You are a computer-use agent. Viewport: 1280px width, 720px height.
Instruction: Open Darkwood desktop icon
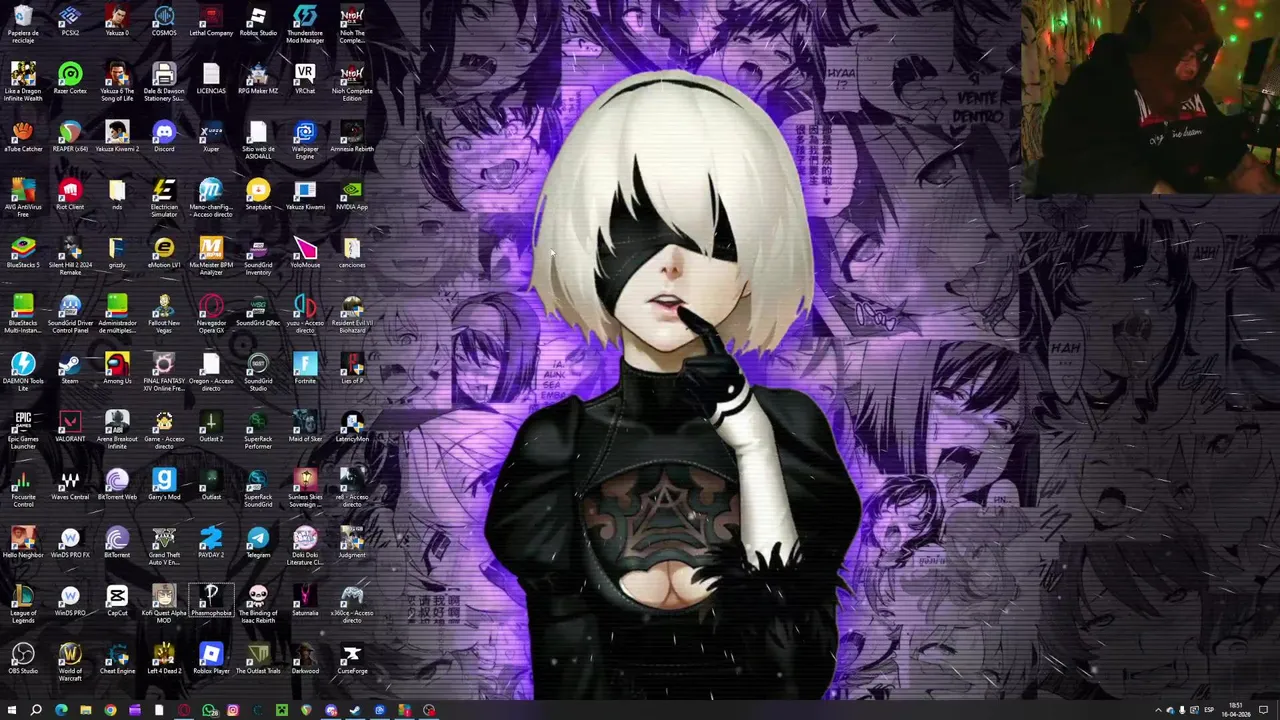305,659
